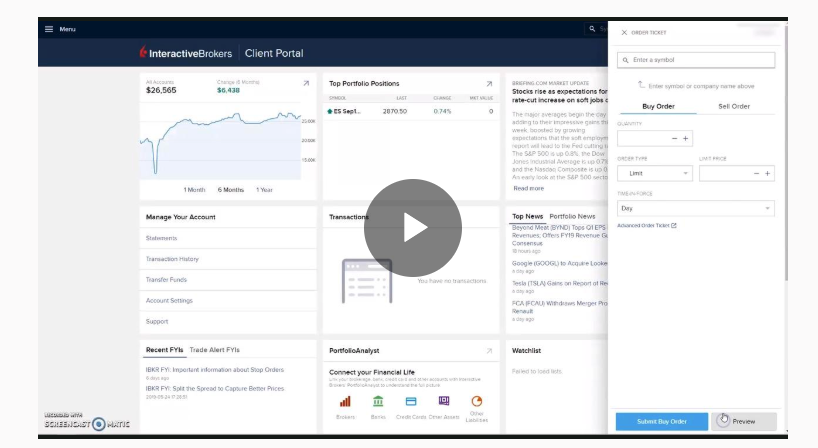Screen dimensions: 818x448
Task: Close the Order Ticket panel
Action: click(624, 32)
